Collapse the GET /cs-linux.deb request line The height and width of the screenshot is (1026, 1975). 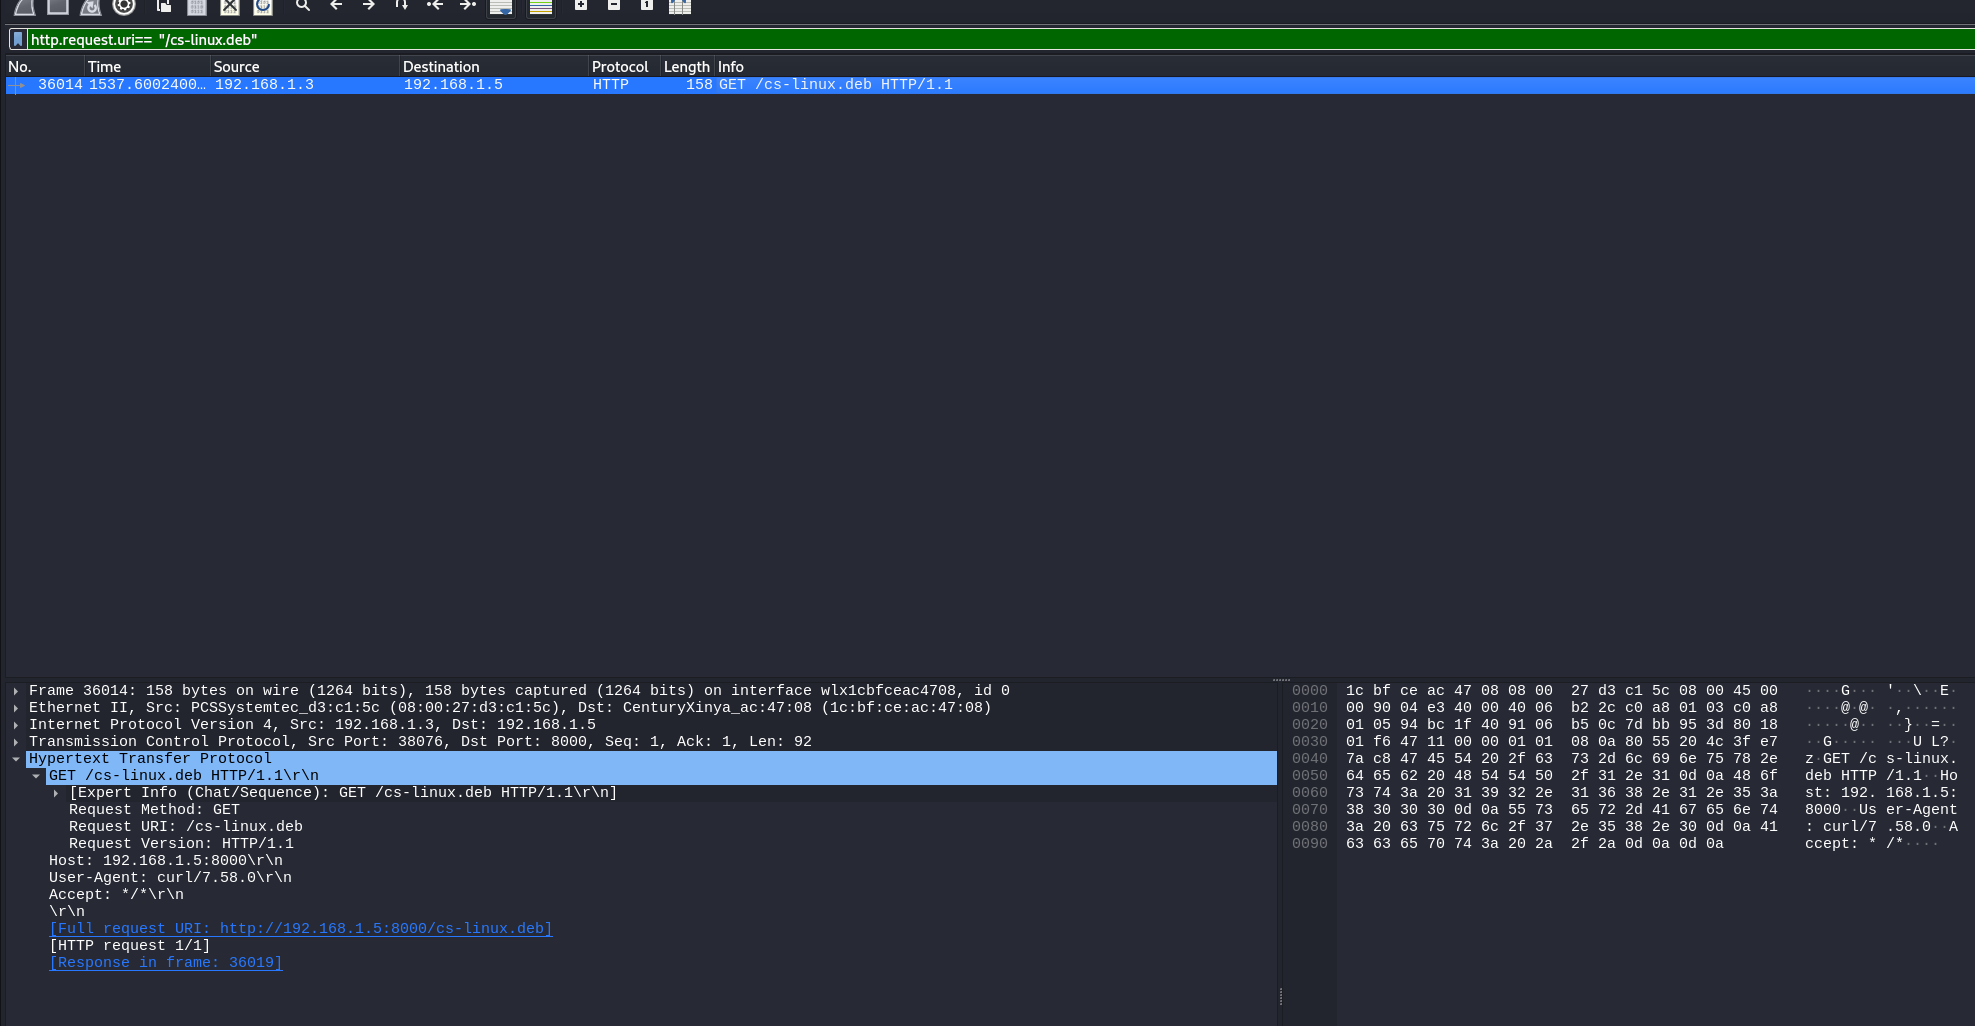(x=36, y=776)
